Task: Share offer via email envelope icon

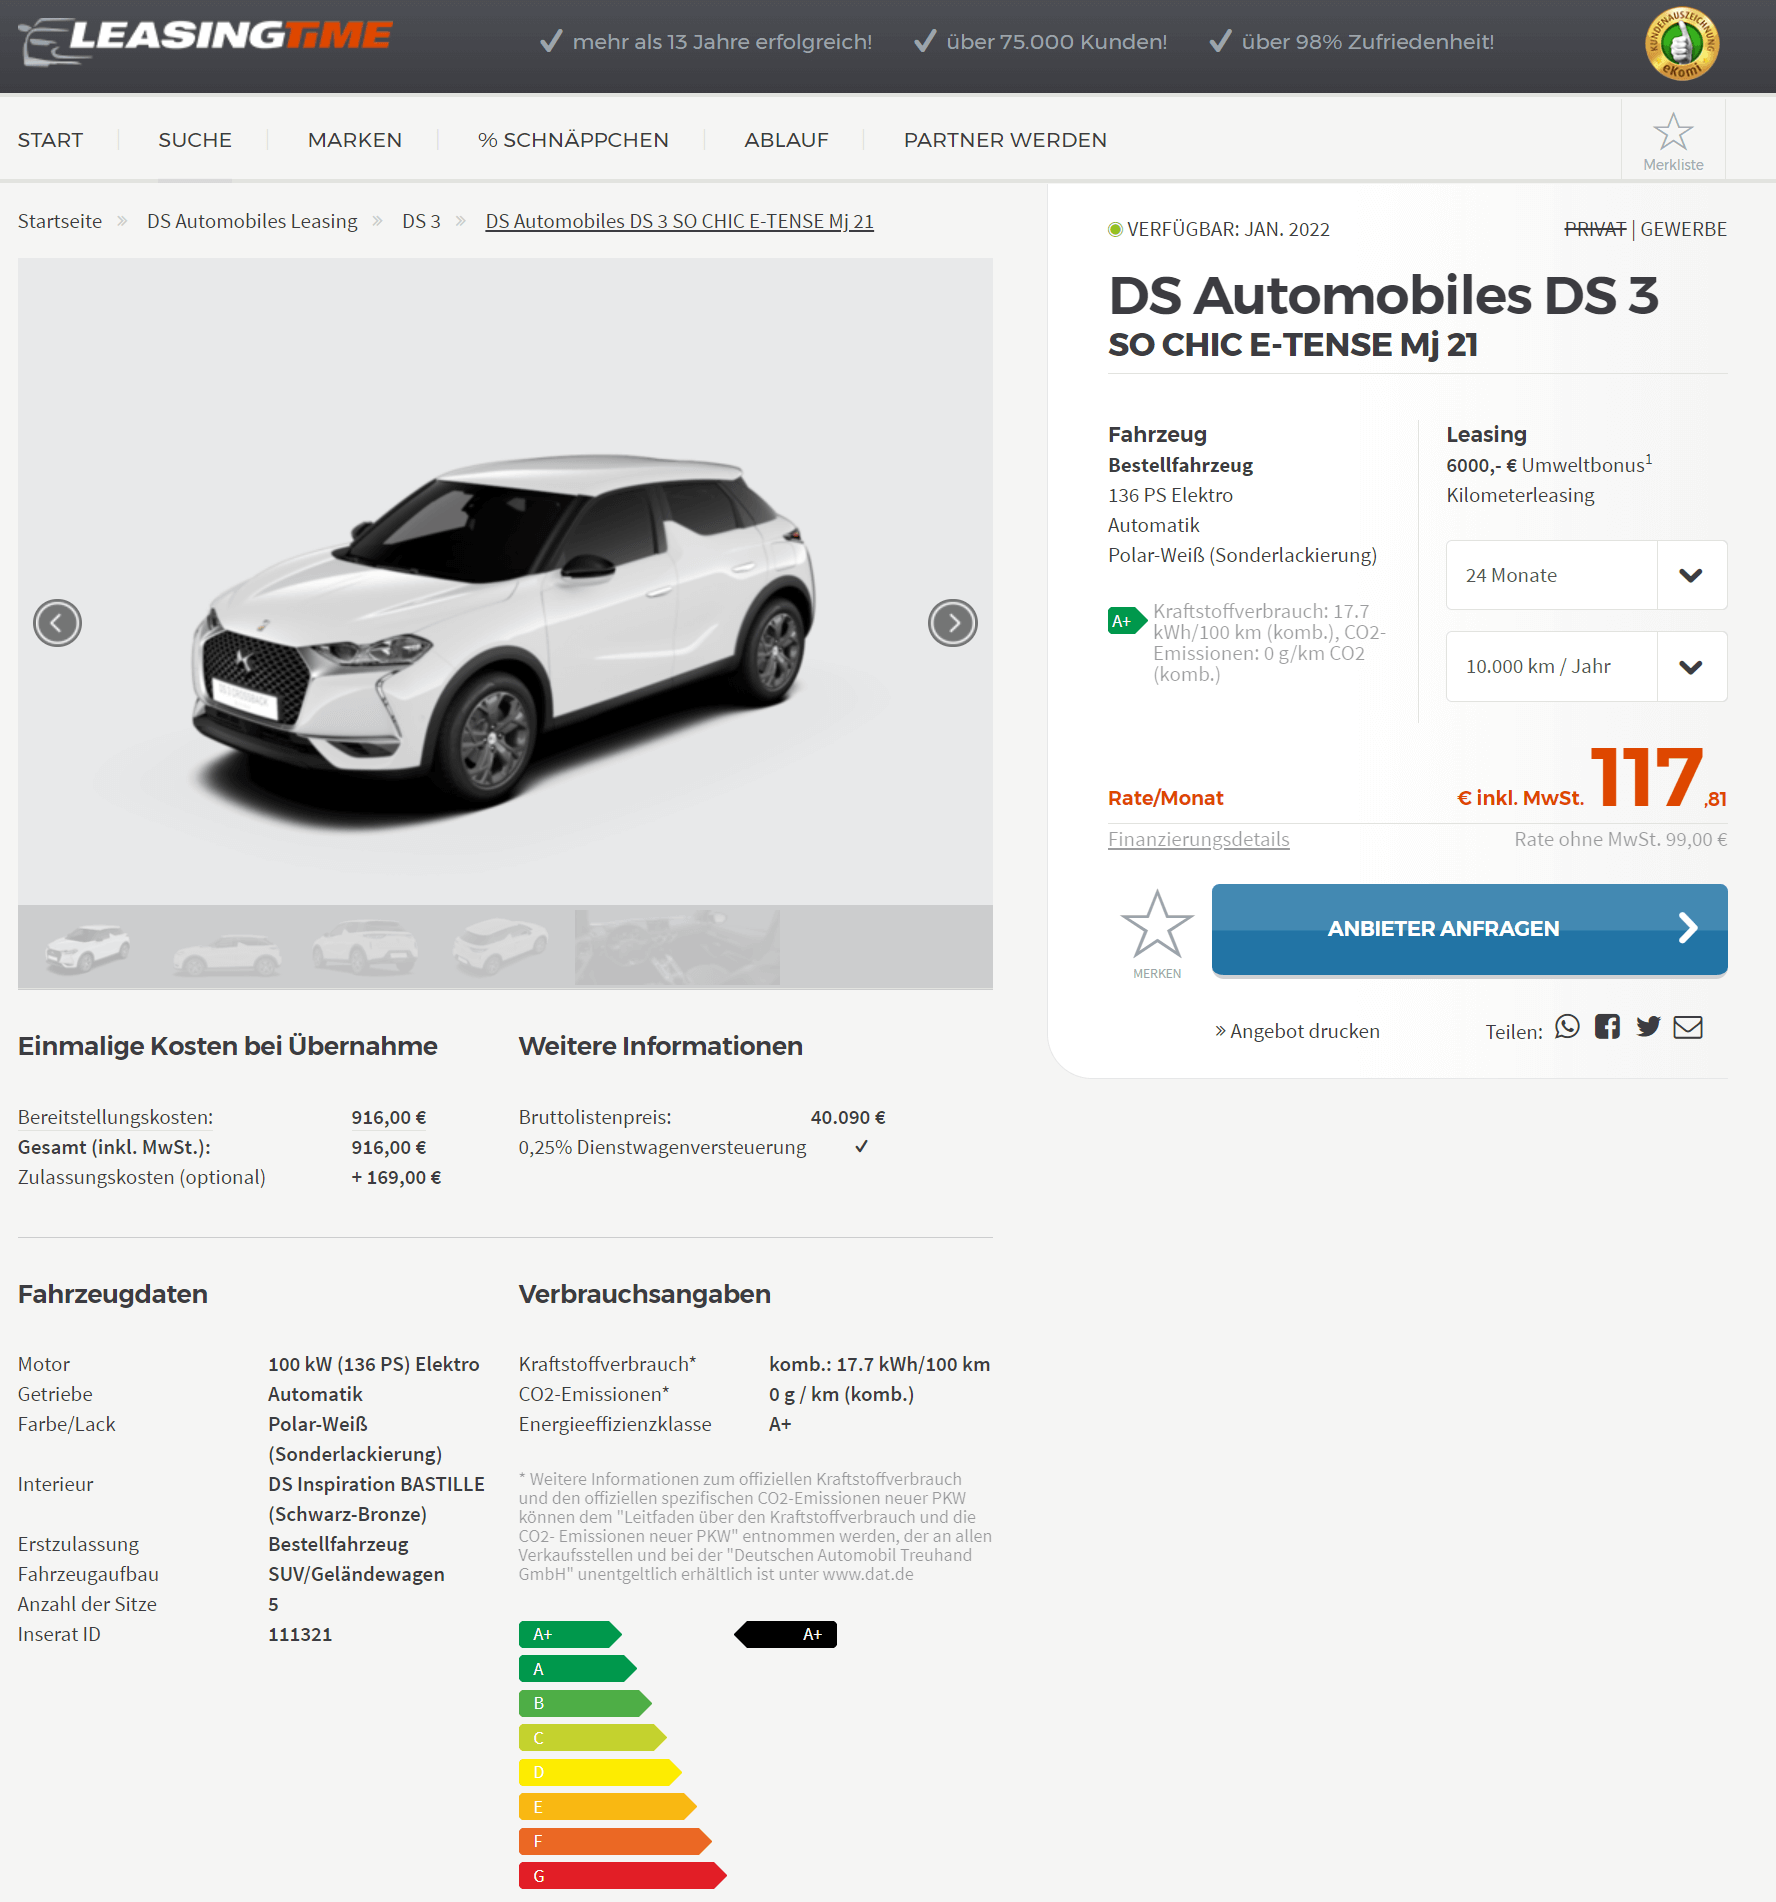Action: [x=1688, y=1027]
